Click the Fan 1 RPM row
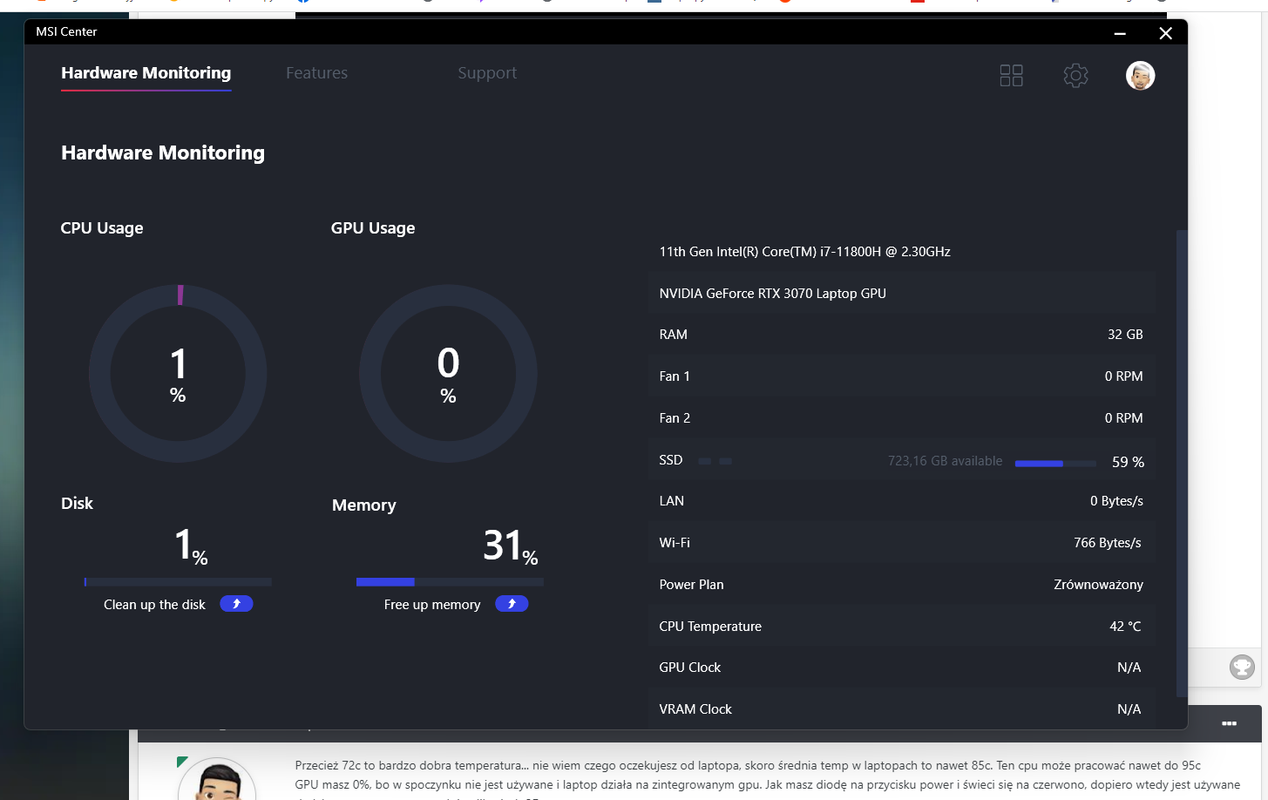 (901, 376)
